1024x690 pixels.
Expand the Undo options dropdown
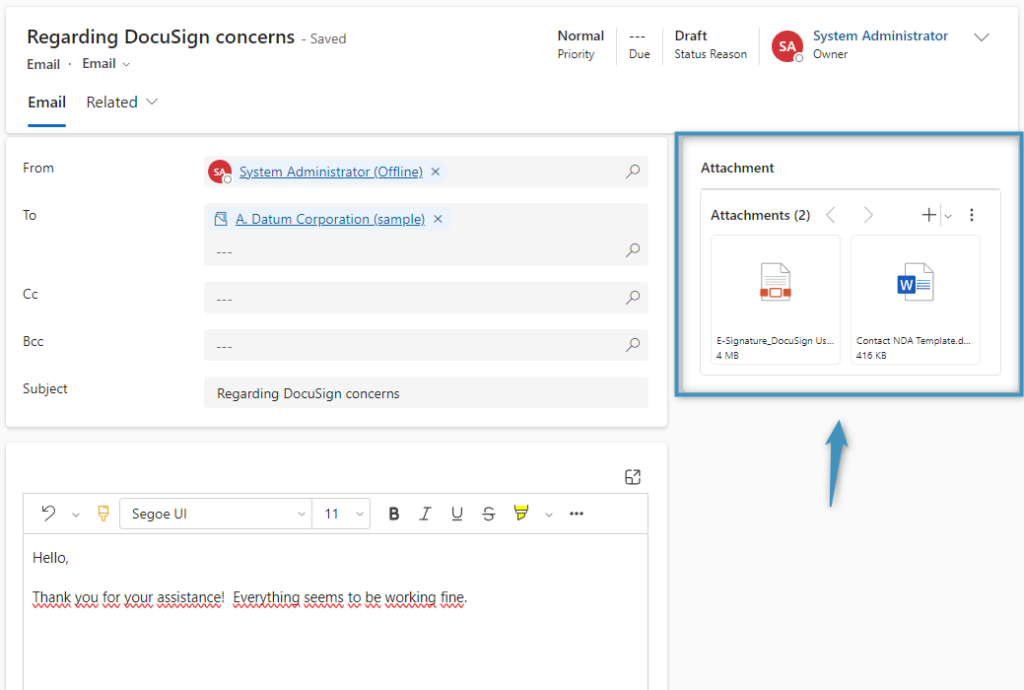pos(76,514)
